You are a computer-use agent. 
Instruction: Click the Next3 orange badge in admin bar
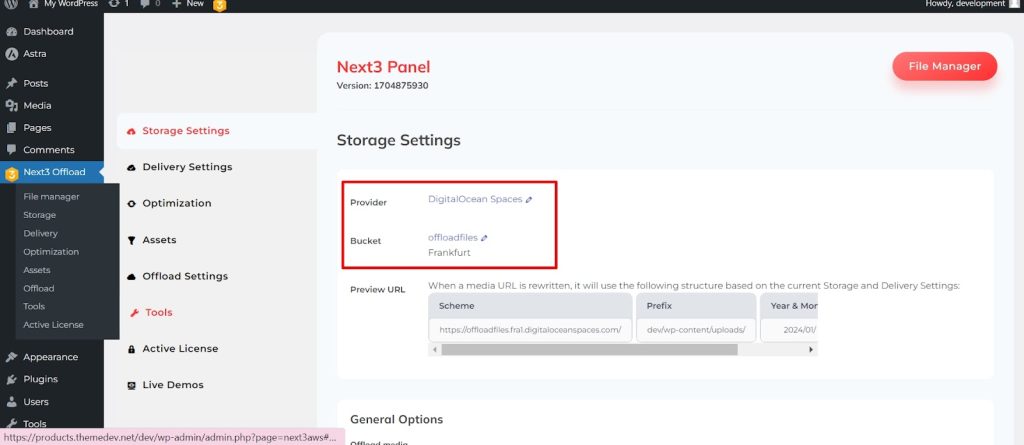(x=220, y=5)
